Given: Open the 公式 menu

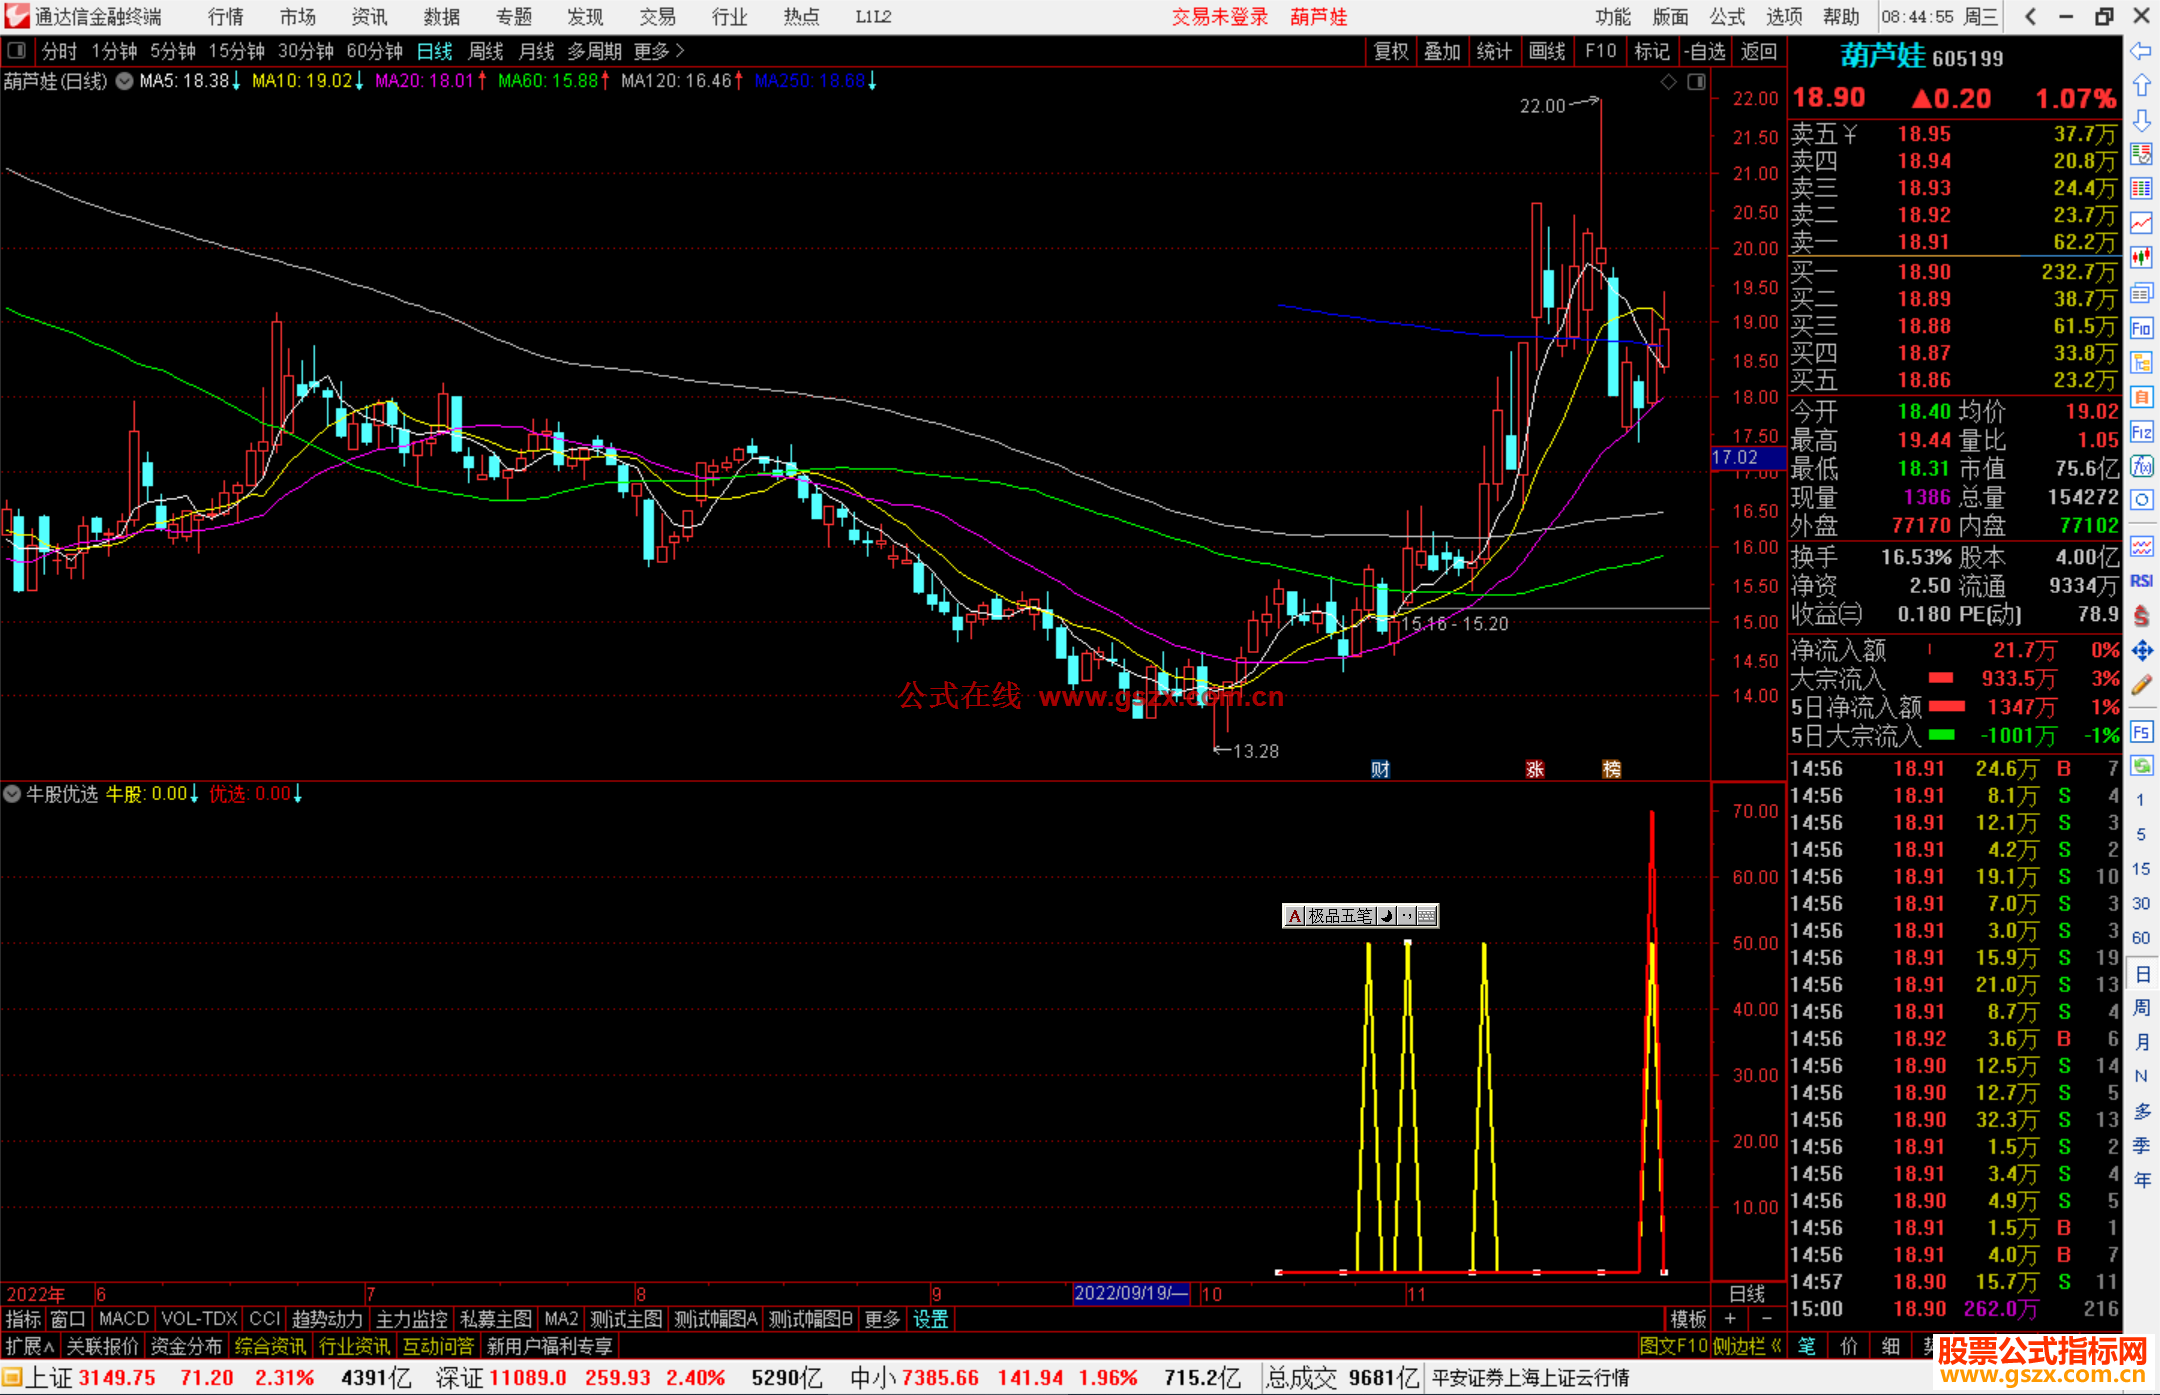Looking at the screenshot, I should (x=1727, y=16).
